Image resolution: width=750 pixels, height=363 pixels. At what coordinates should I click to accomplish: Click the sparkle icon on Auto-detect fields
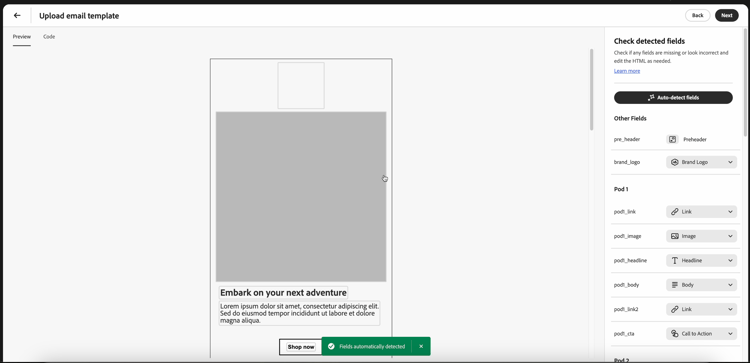point(651,98)
